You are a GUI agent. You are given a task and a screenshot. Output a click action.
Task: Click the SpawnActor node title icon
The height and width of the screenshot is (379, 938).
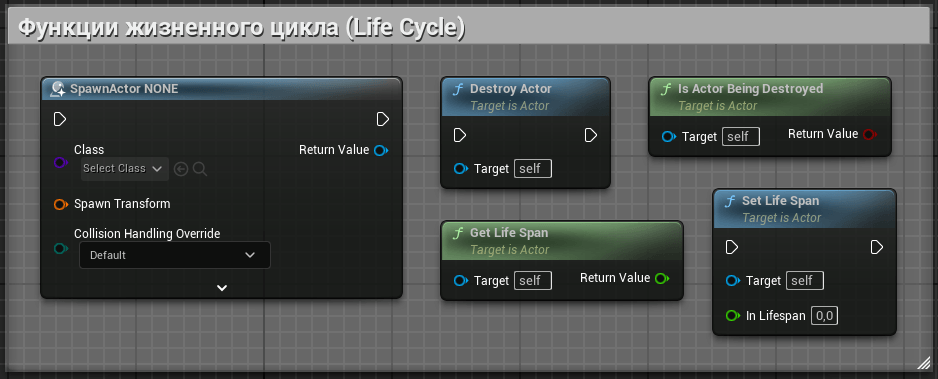[x=58, y=89]
